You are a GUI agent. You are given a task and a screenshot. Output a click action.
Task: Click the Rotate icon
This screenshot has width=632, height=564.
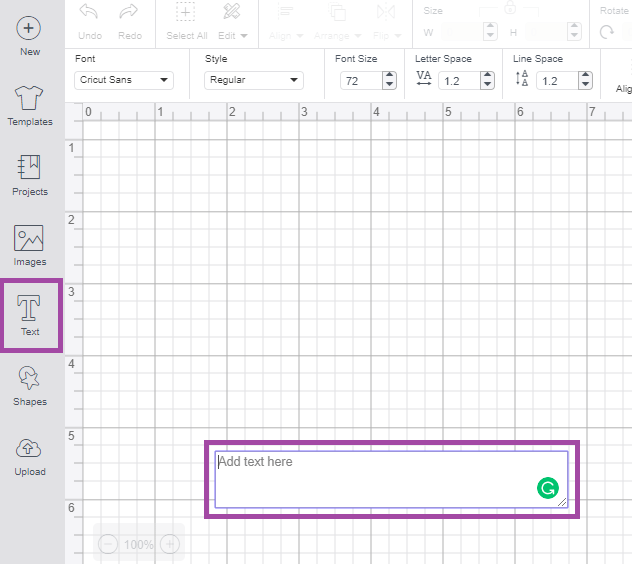point(607,32)
